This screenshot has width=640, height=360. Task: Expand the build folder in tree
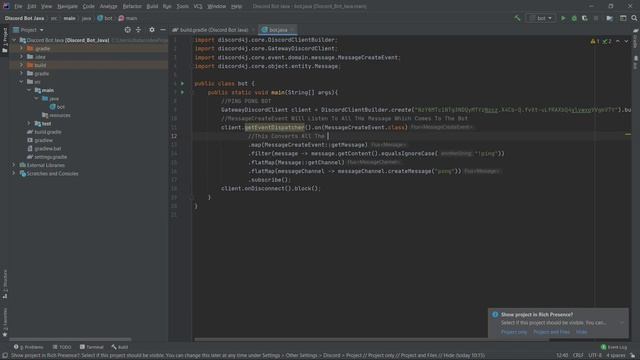pyautogui.click(x=21, y=65)
